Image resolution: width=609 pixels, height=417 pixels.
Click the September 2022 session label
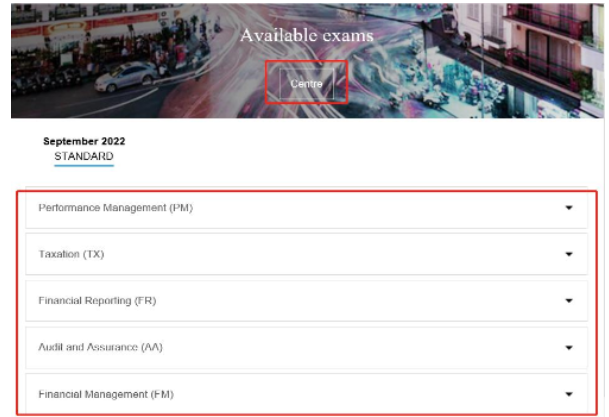(84, 141)
